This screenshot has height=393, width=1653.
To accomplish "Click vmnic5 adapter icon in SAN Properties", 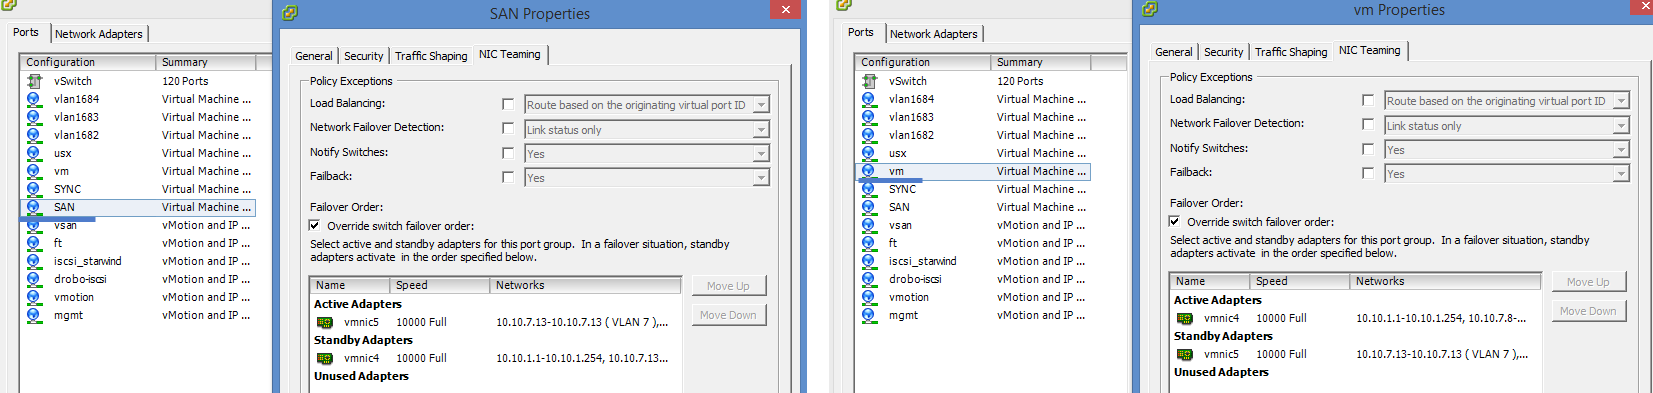I will click(324, 322).
